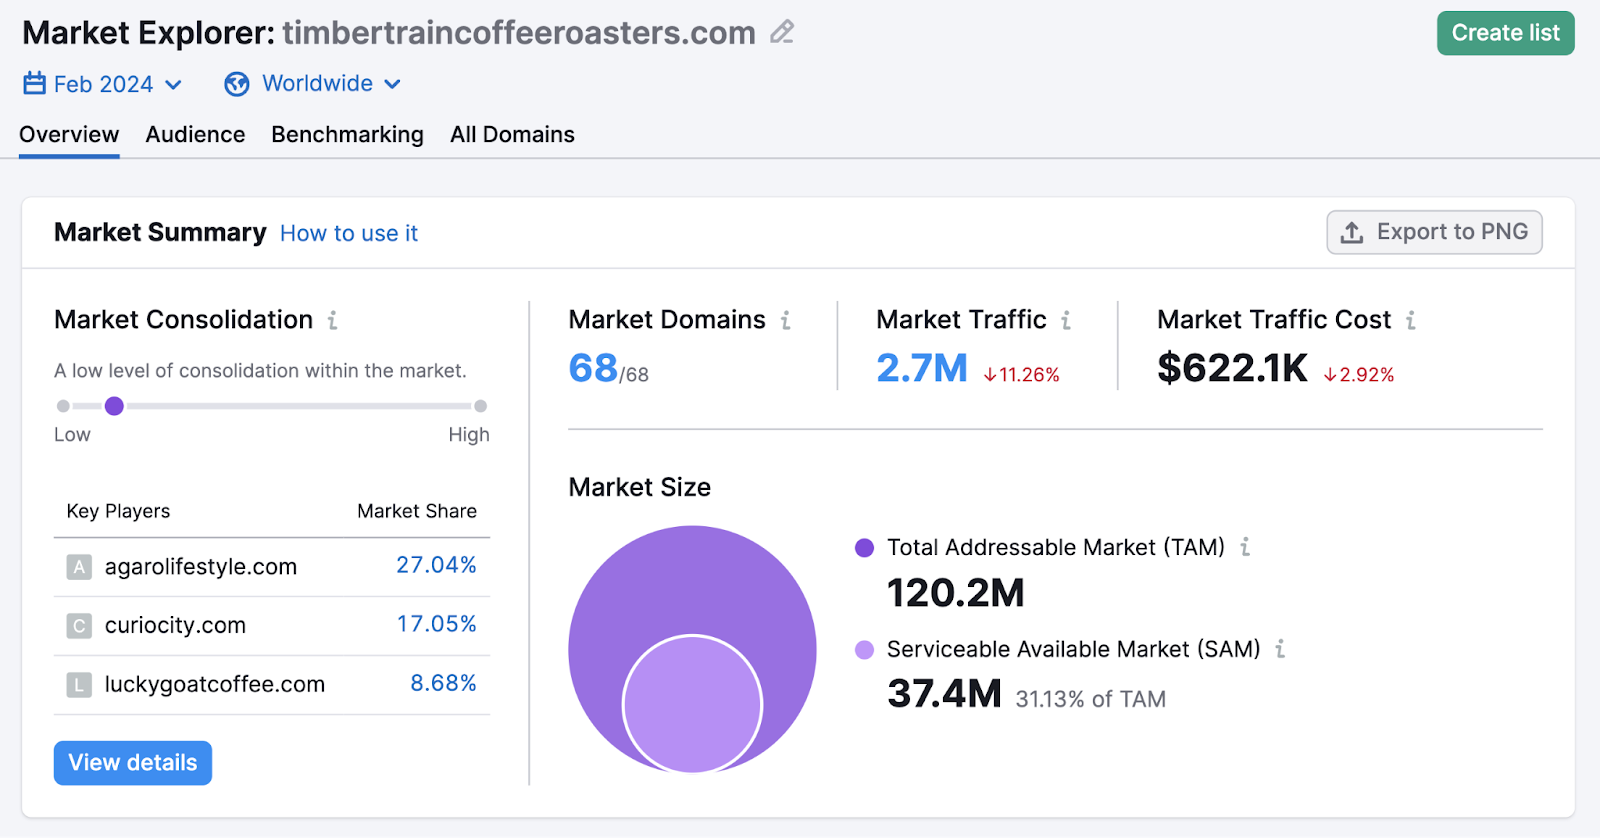Expand the Worldwide region dropdown
Viewport: 1600px width, 838px height.
pos(317,84)
